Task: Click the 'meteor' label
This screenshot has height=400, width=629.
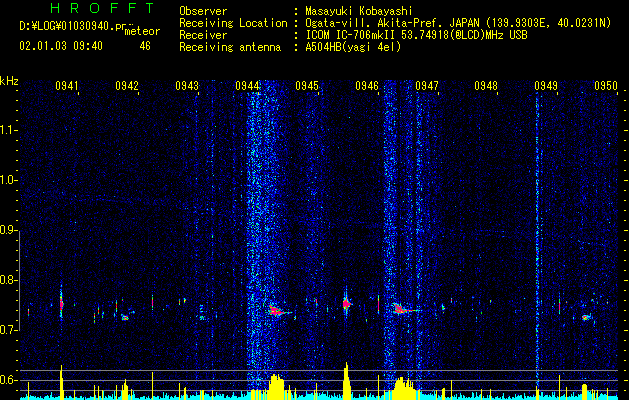Action: point(142,31)
